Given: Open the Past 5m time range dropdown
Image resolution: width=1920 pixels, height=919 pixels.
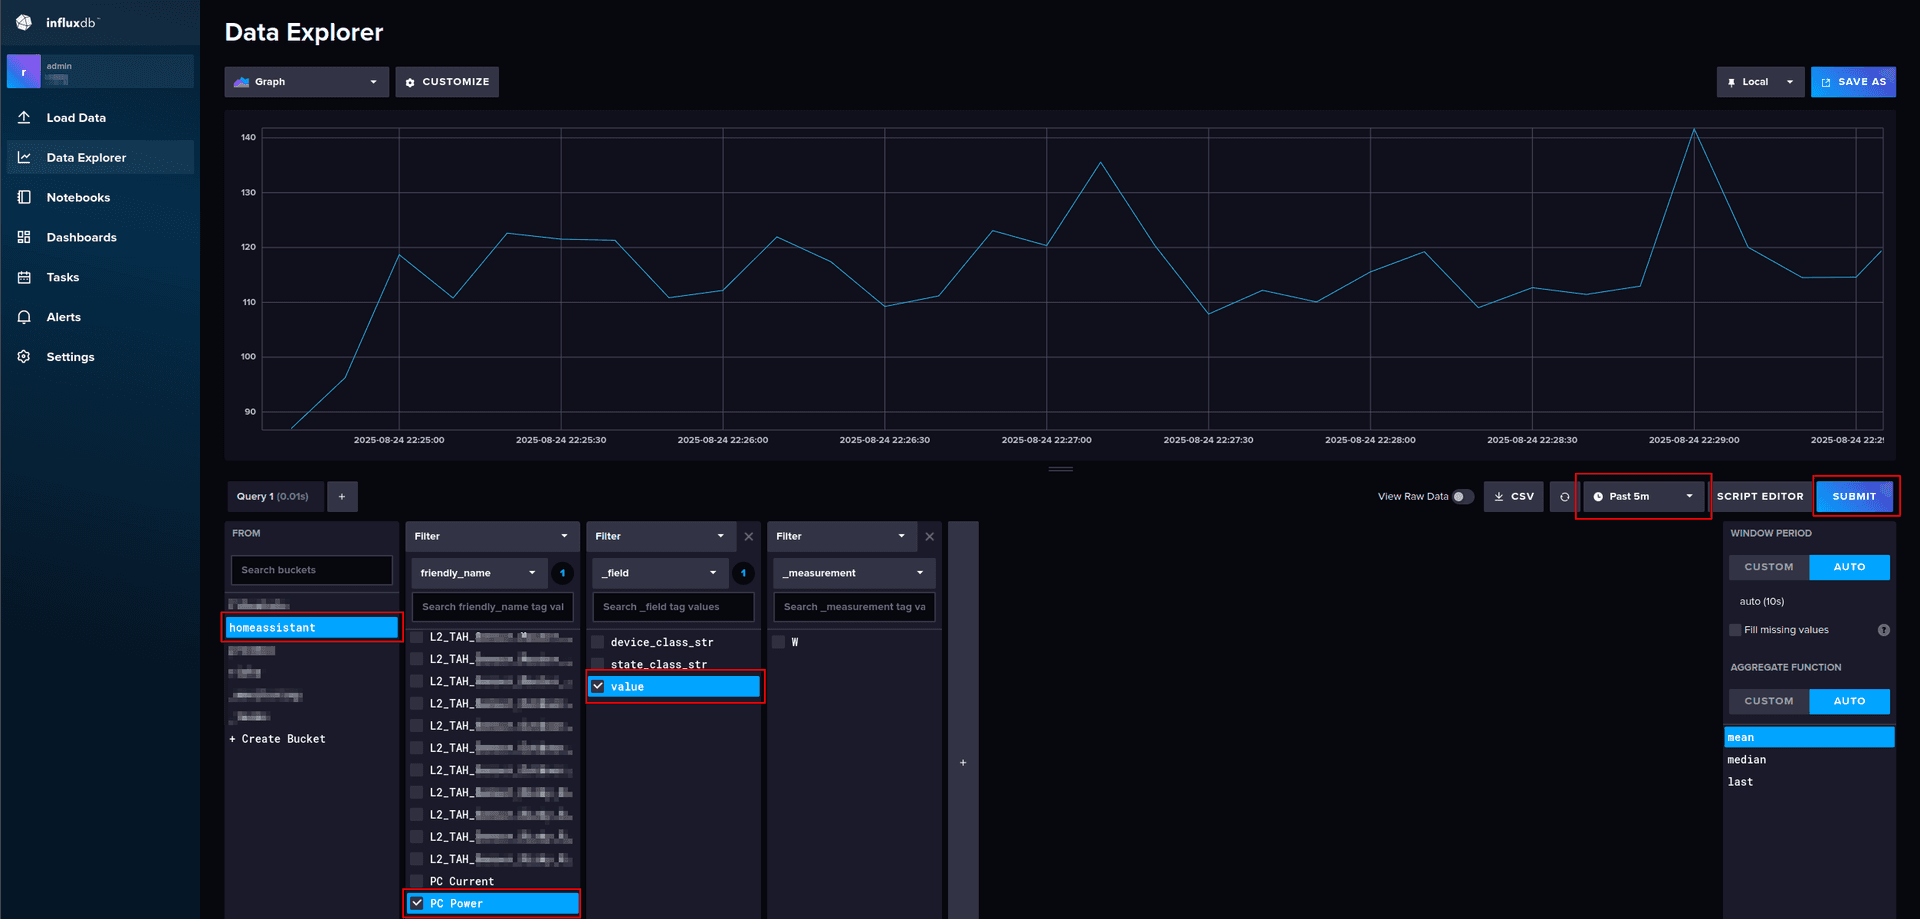Looking at the screenshot, I should tap(1641, 496).
